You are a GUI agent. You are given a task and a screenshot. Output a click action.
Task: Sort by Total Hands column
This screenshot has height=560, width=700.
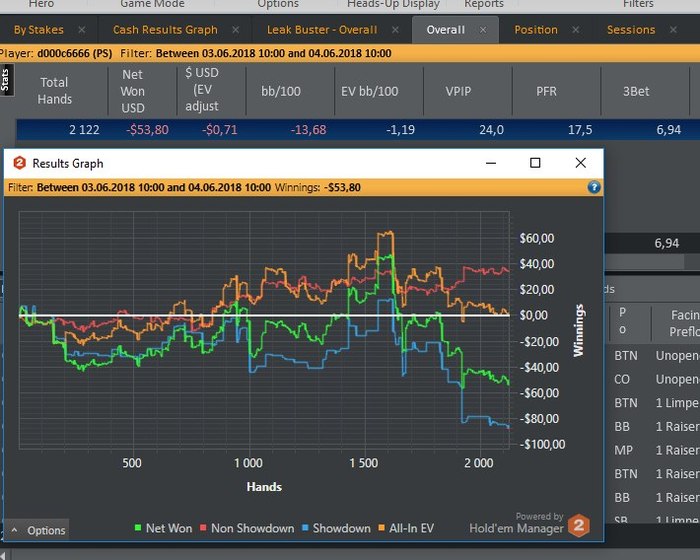(54, 91)
